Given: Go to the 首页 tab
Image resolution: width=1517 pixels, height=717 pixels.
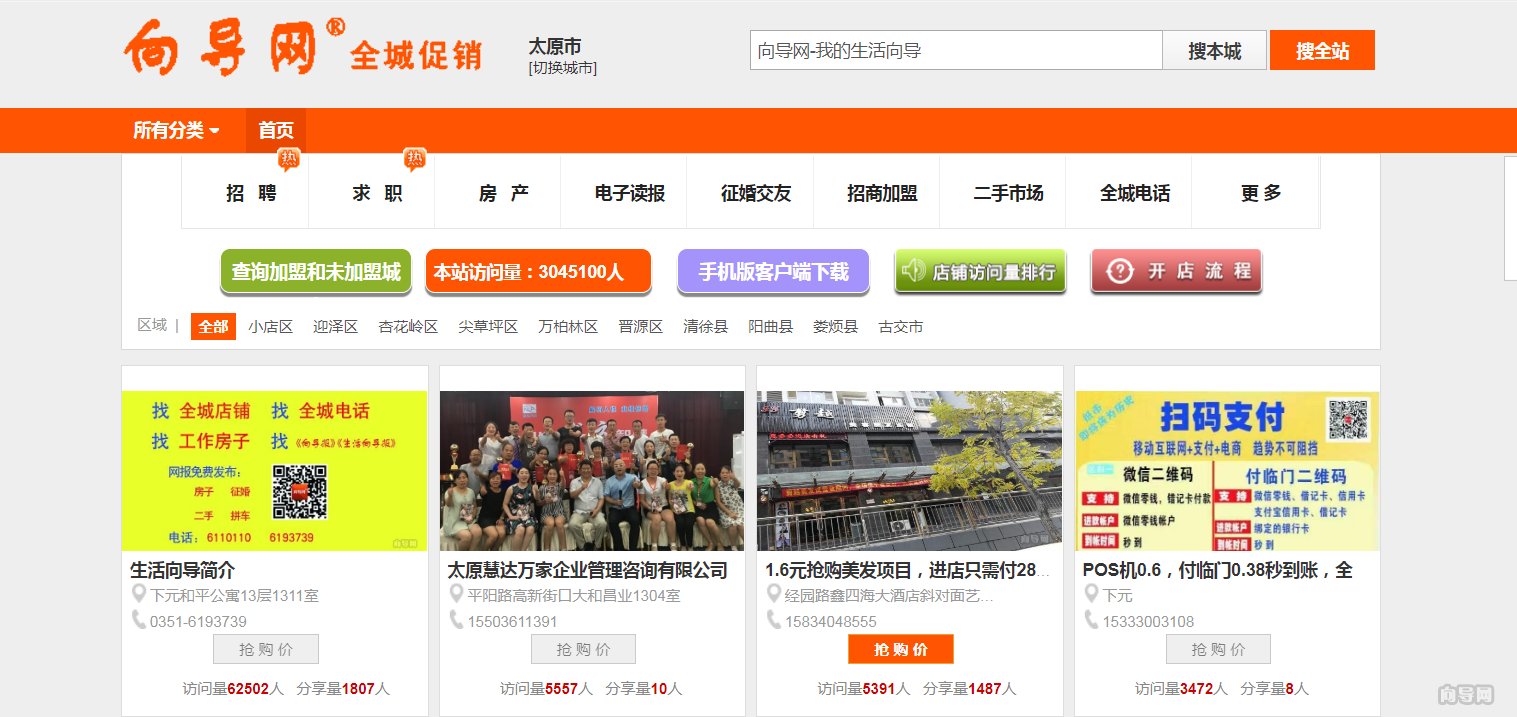Looking at the screenshot, I should coord(276,131).
